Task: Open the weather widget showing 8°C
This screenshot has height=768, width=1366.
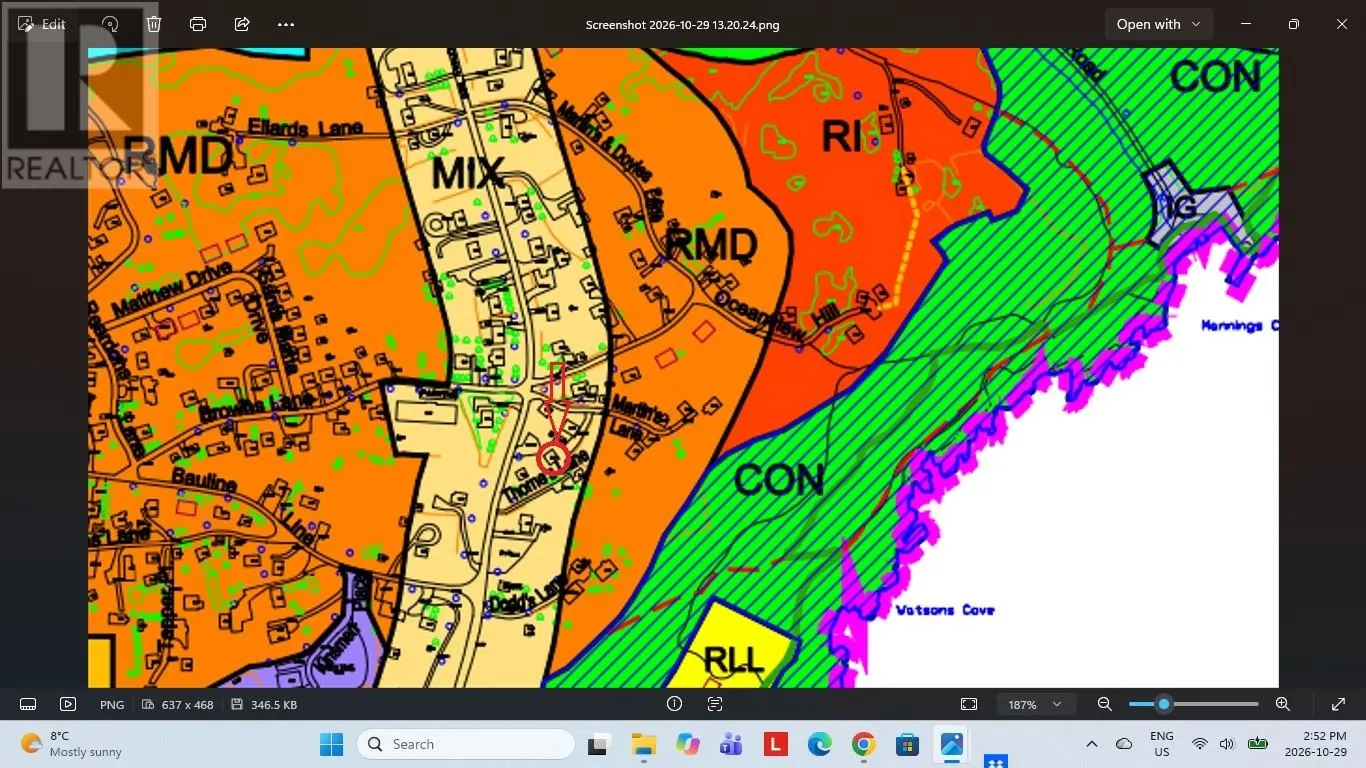Action: [72, 744]
